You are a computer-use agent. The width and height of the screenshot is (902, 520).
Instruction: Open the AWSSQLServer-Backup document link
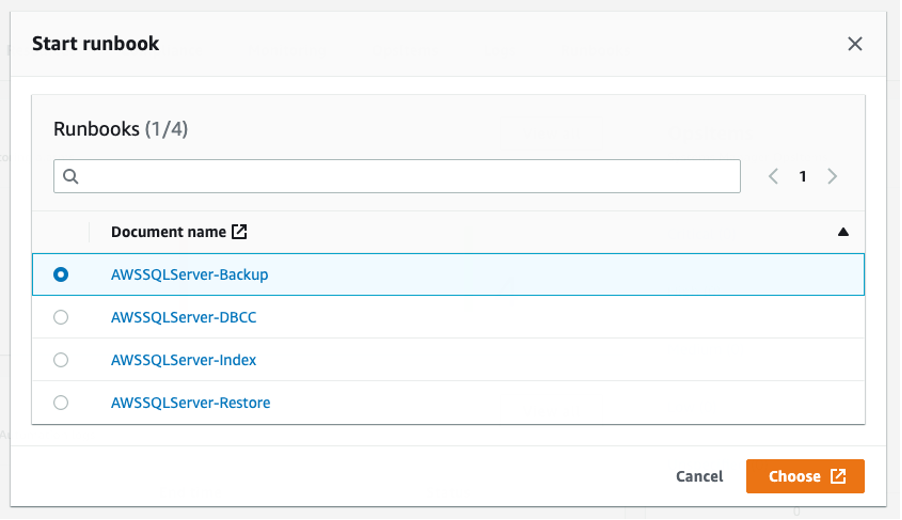point(189,274)
